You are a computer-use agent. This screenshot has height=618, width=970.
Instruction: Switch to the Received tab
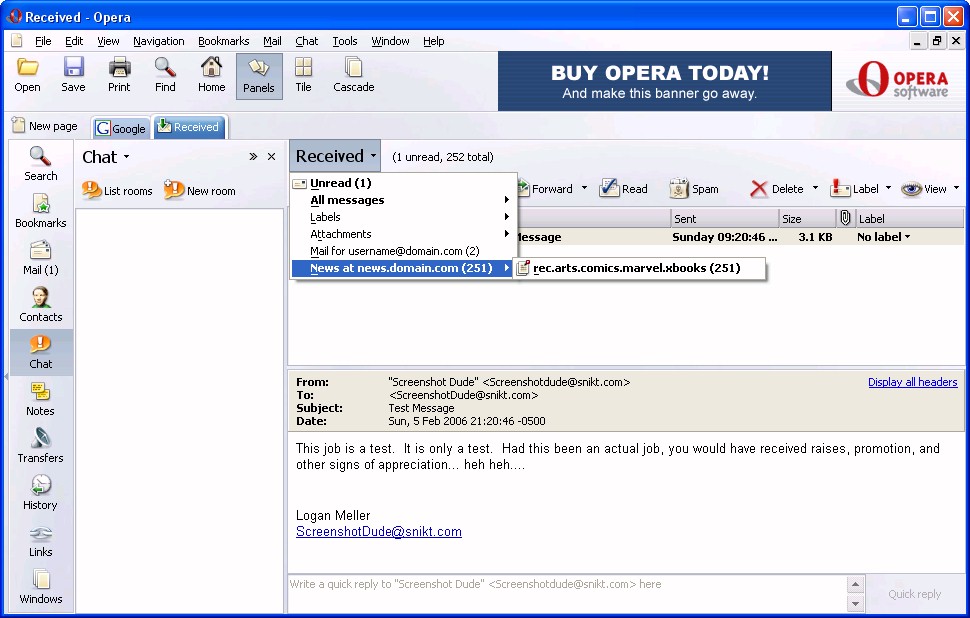click(189, 127)
